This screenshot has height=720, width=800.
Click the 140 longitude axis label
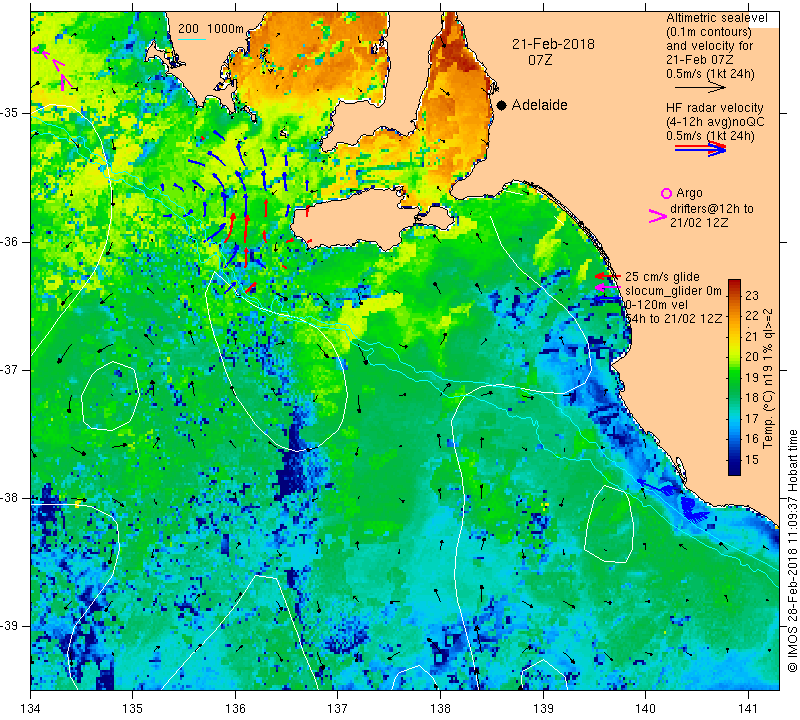click(645, 708)
